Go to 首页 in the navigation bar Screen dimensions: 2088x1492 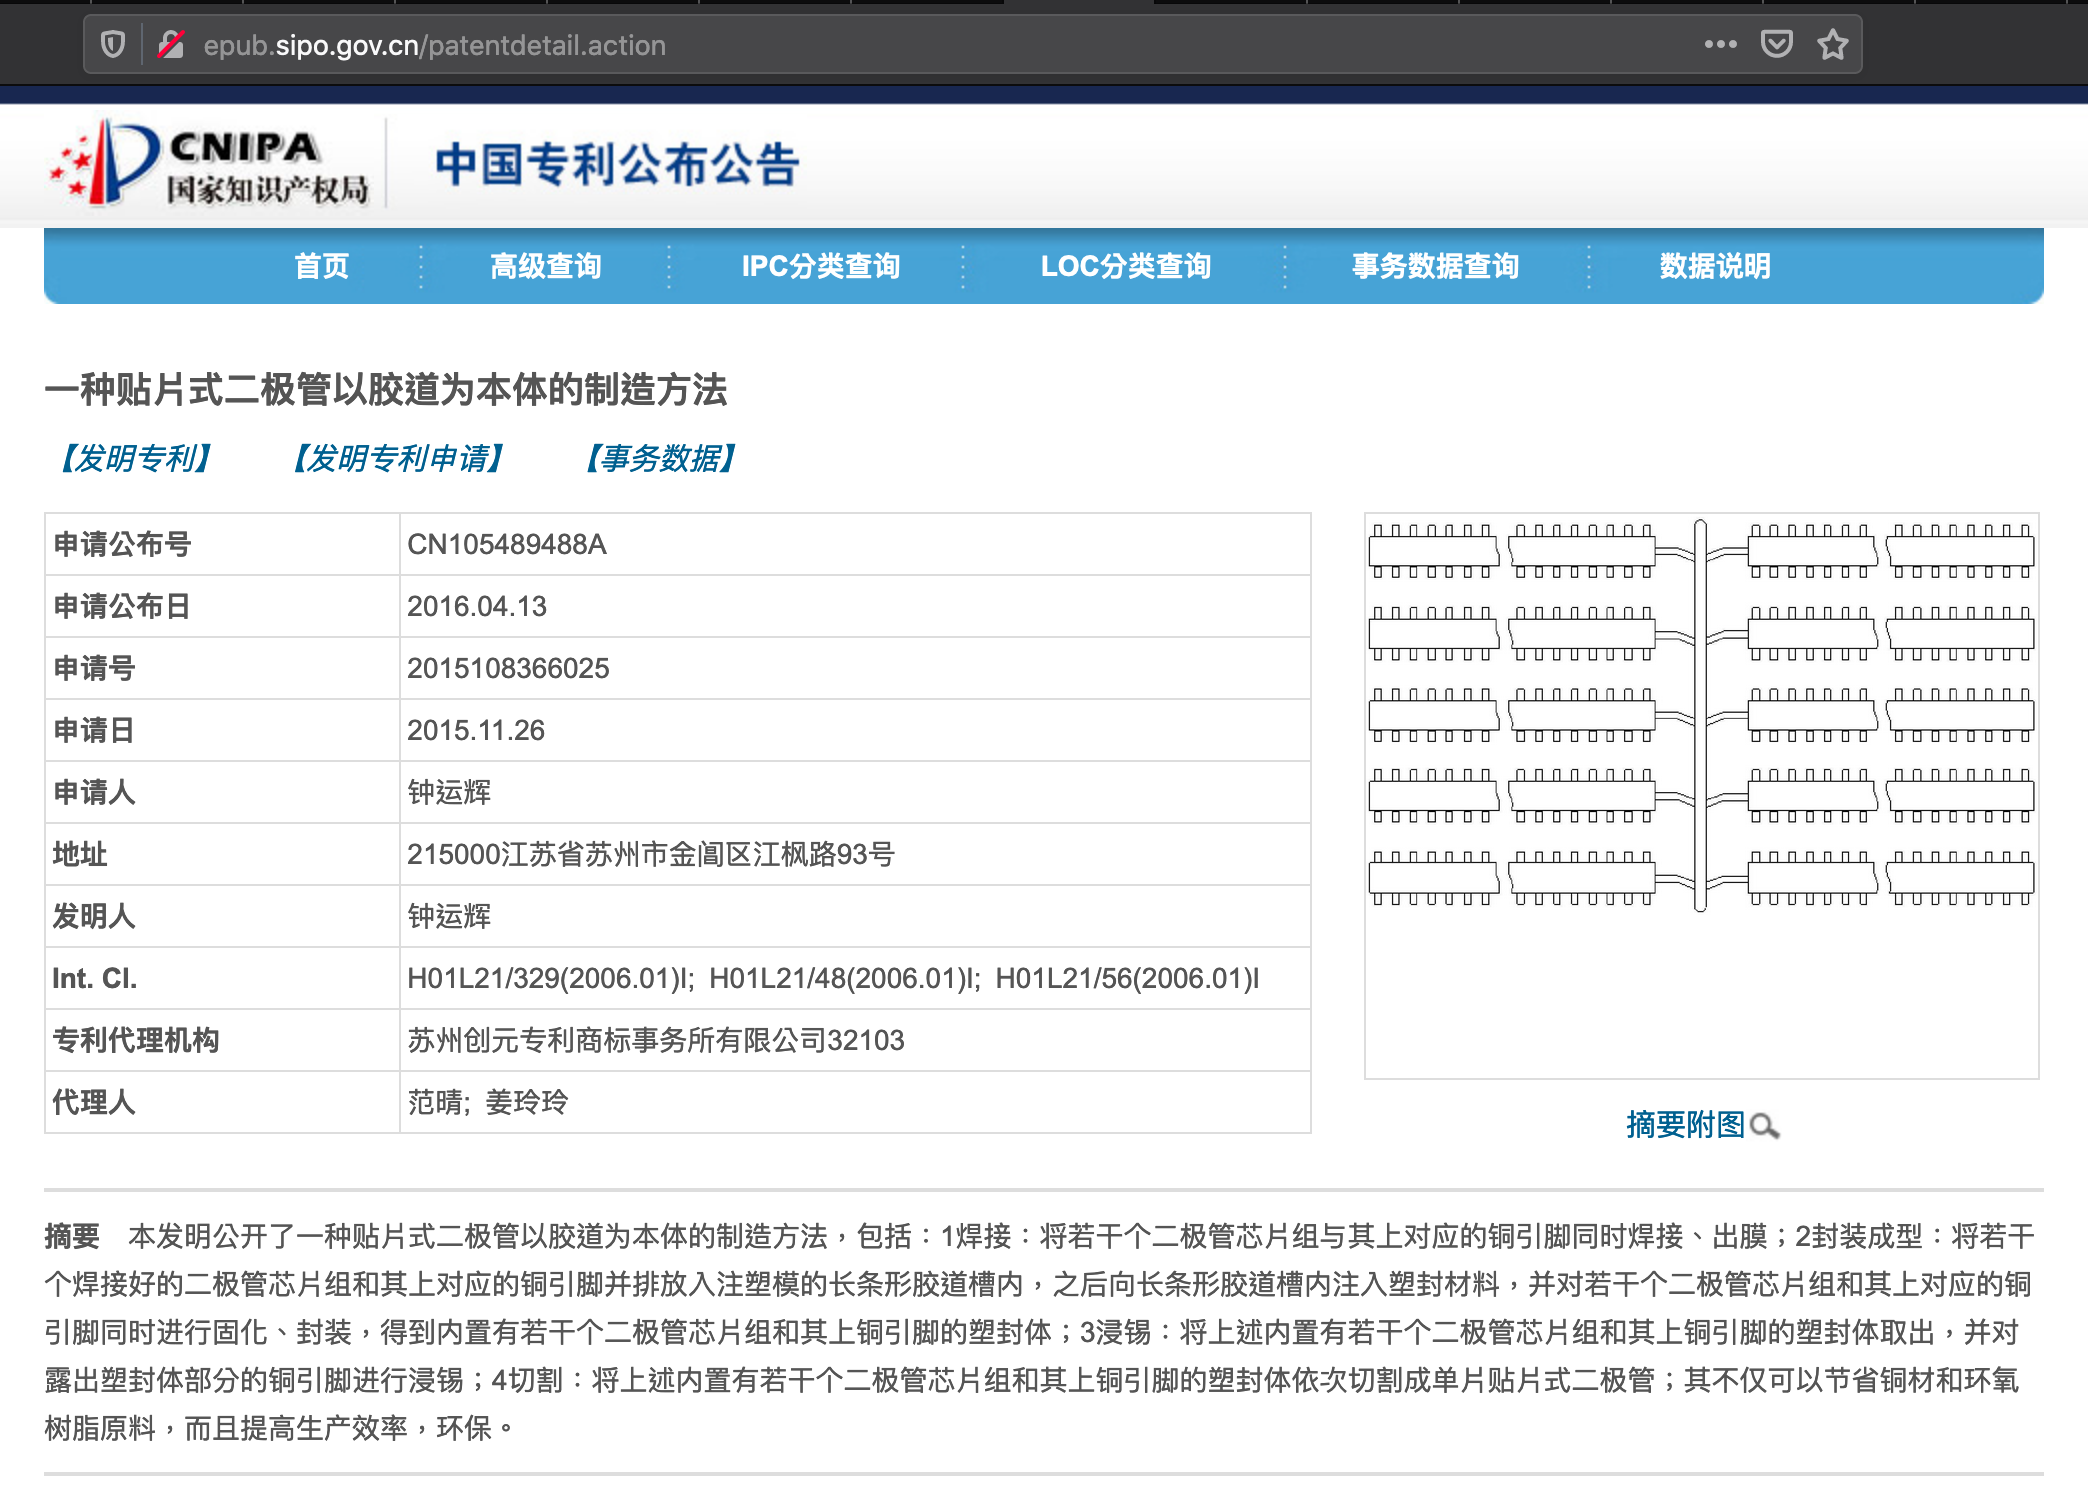pyautogui.click(x=322, y=266)
